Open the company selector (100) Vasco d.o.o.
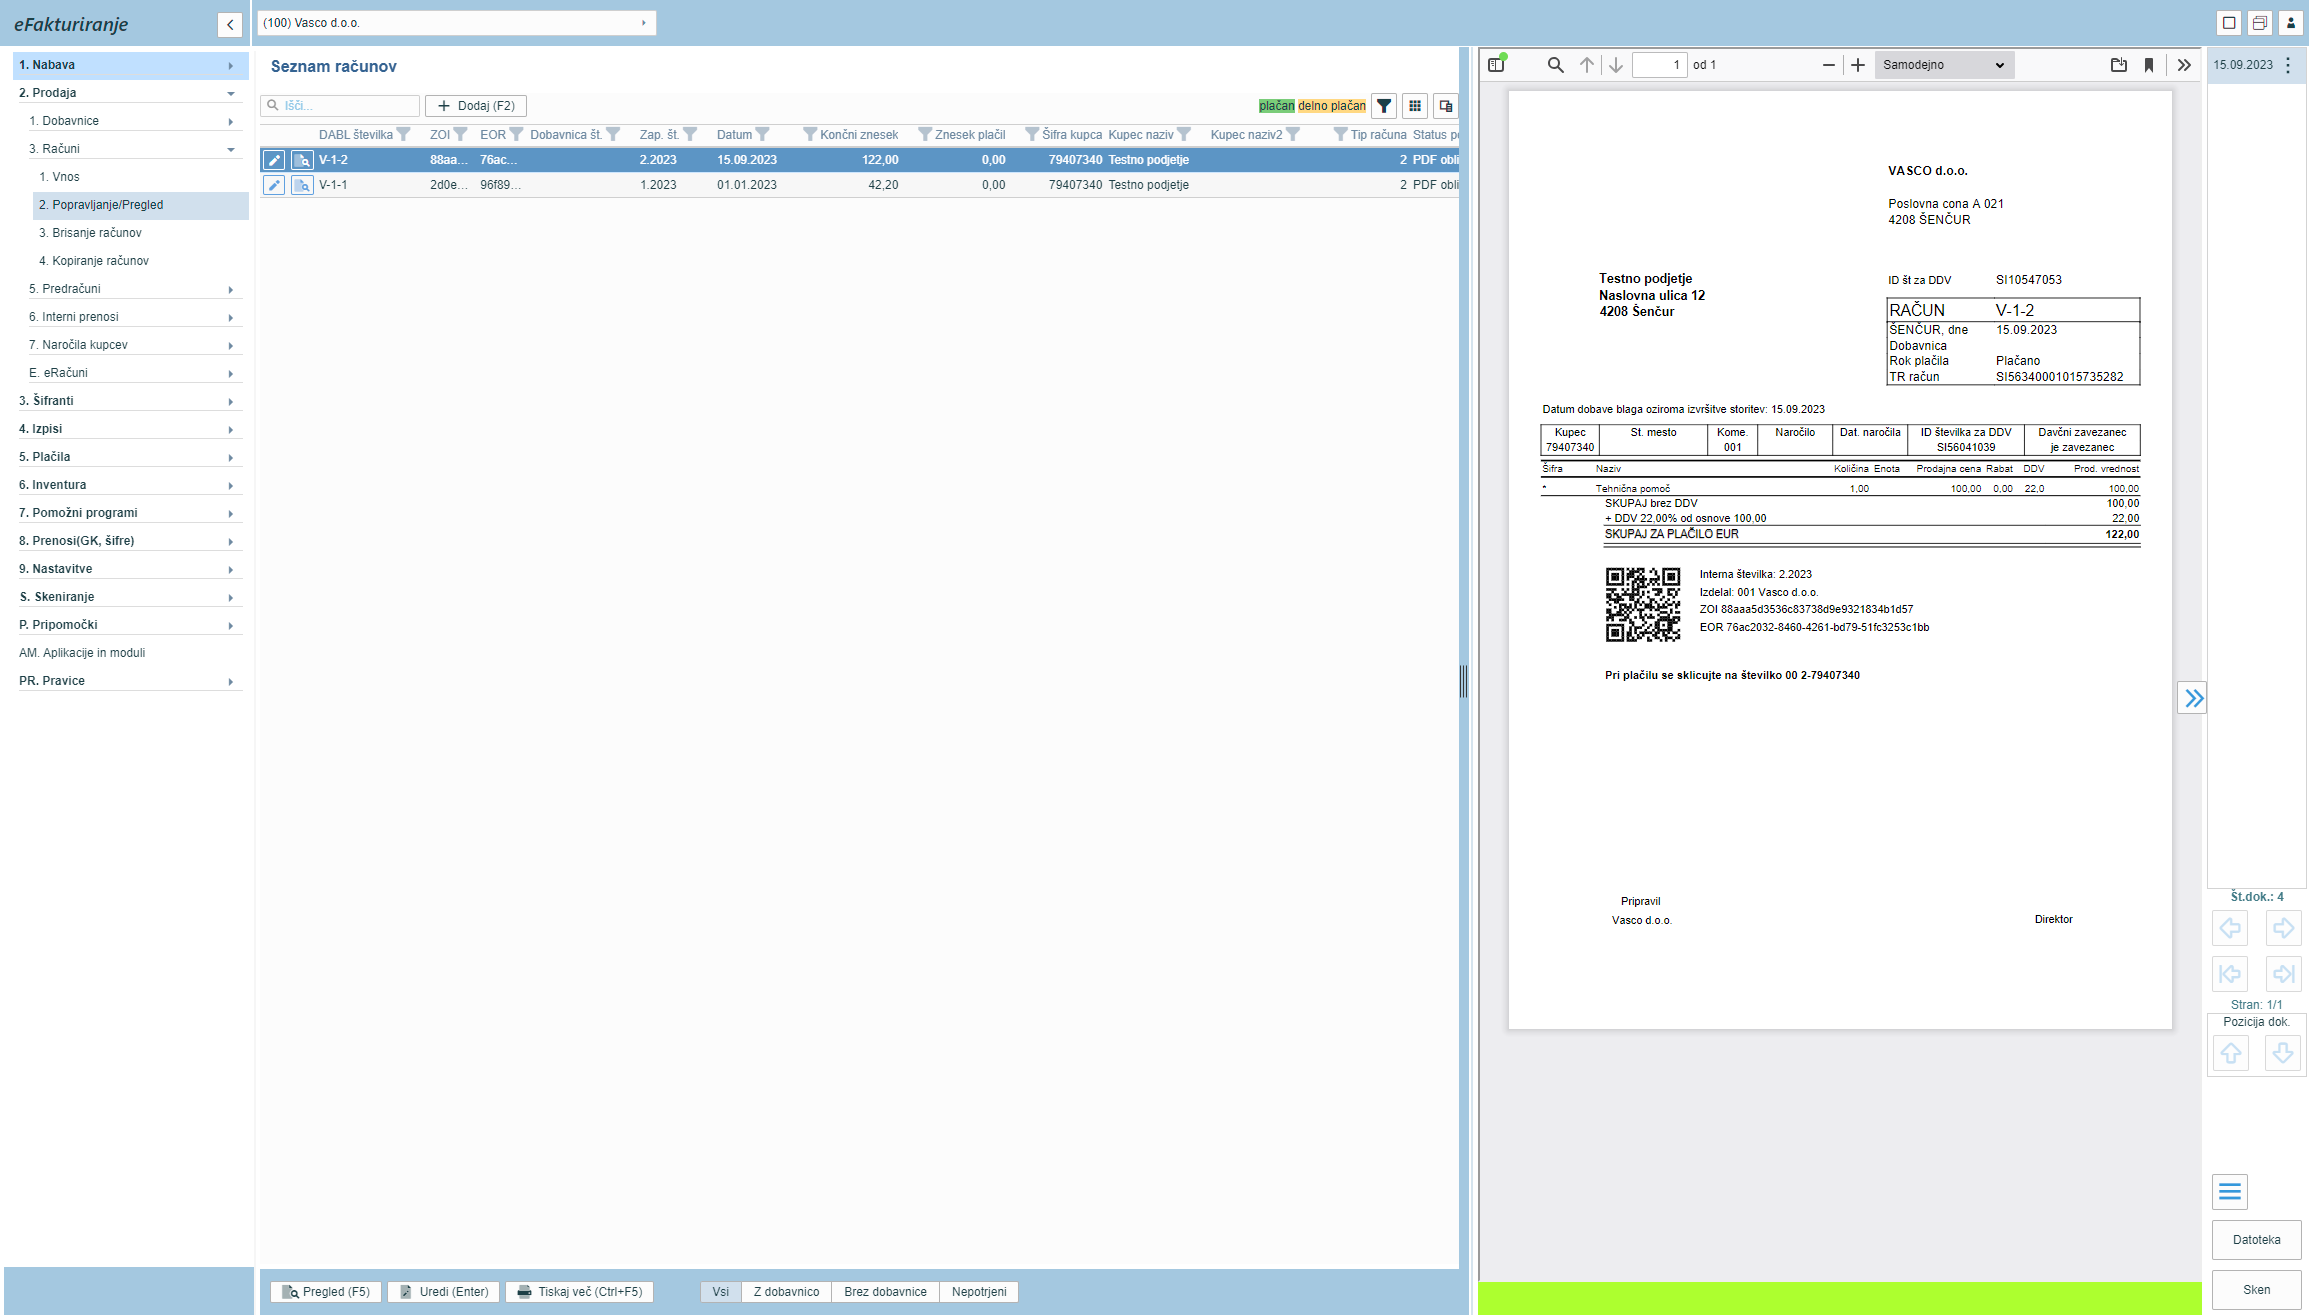 [x=457, y=23]
